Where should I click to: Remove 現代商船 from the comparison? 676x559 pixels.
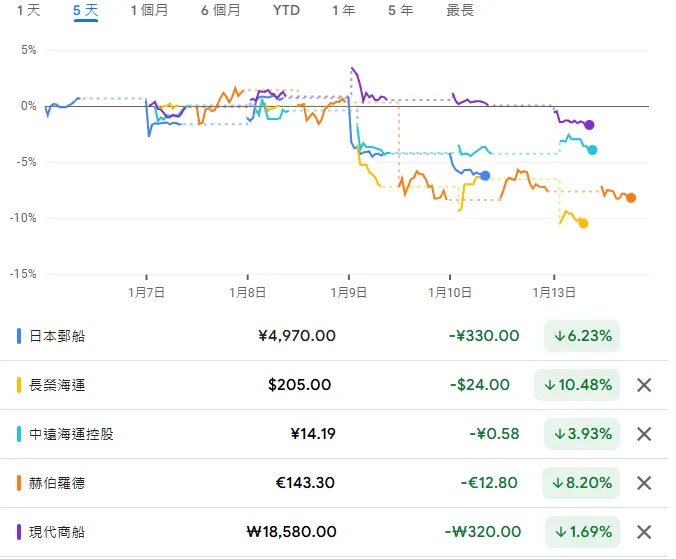point(644,532)
